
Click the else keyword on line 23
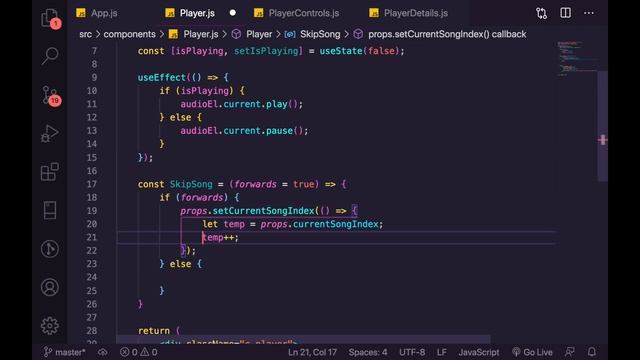pyautogui.click(x=180, y=264)
